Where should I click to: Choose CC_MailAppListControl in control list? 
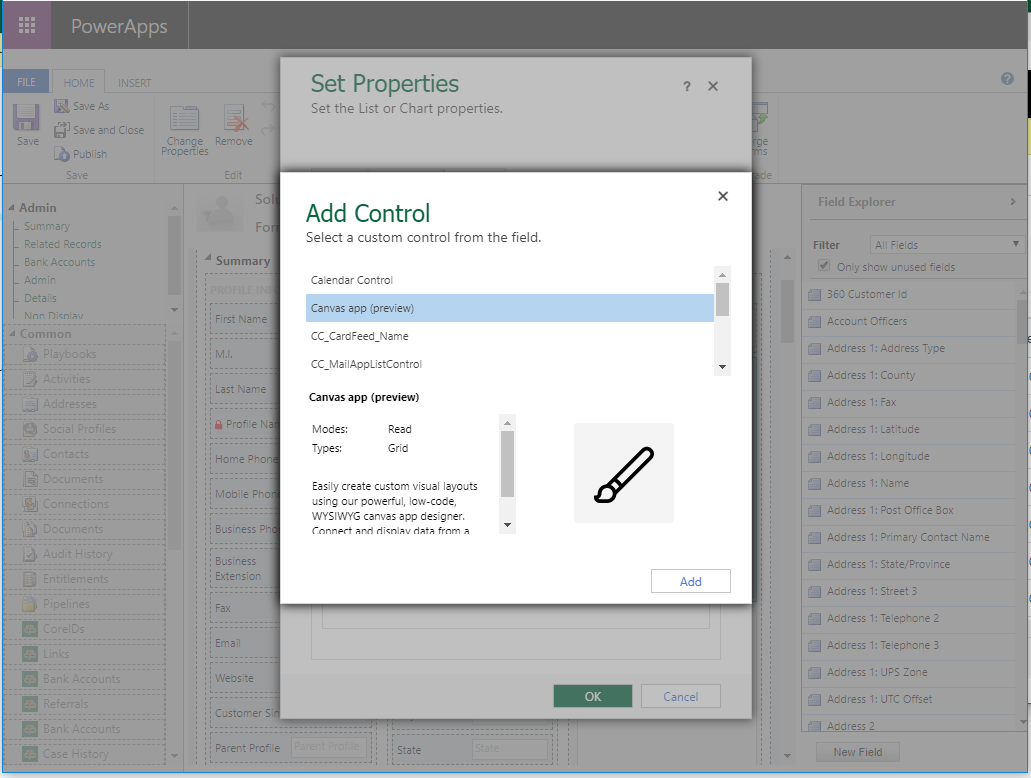tap(366, 364)
